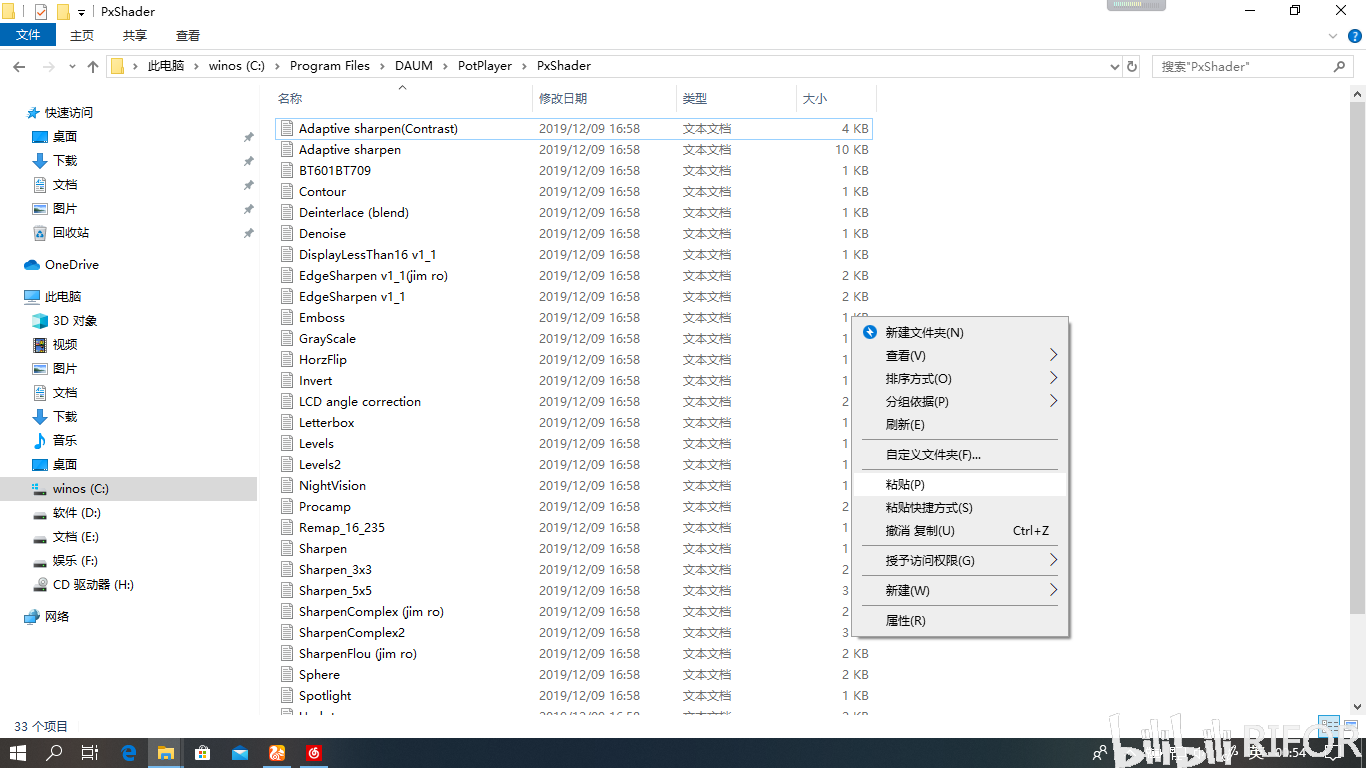The image size is (1366, 768).
Task: Click the New Folder icon in the title bar toolbar
Action: pos(63,12)
